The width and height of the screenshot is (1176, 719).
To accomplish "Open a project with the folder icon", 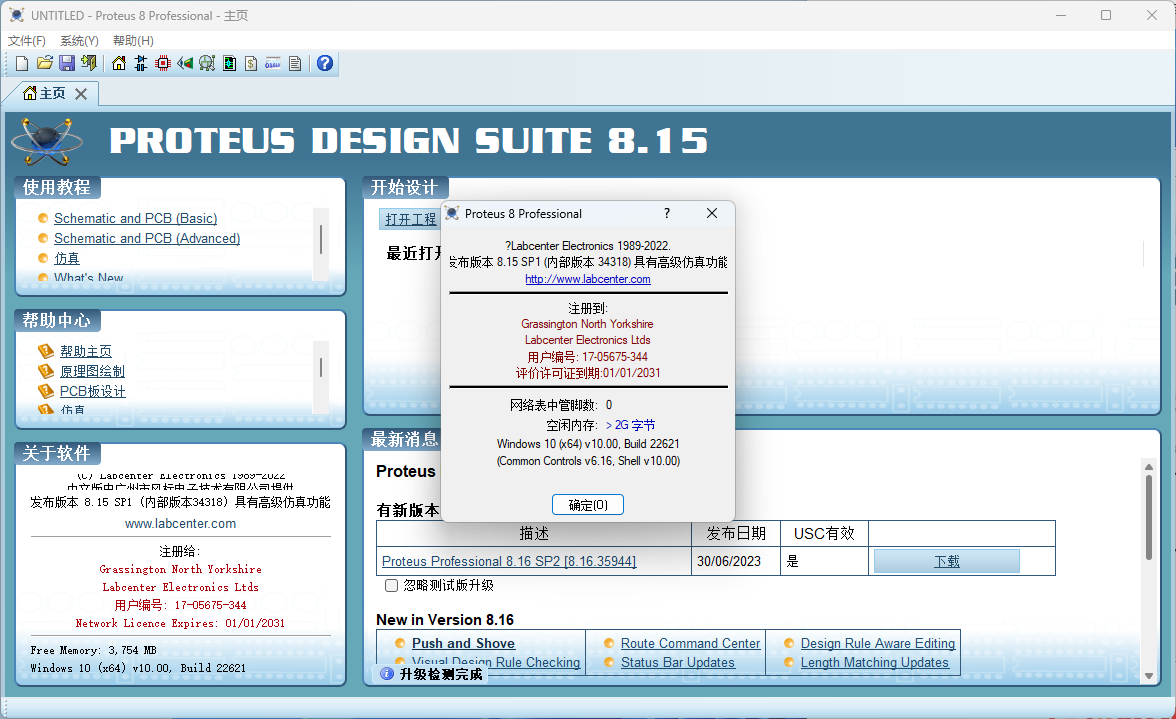I will 44,64.
